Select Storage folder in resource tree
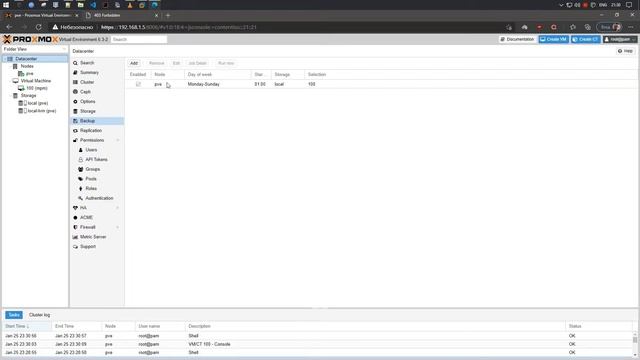Screen dimensions: 640x360 point(29,96)
